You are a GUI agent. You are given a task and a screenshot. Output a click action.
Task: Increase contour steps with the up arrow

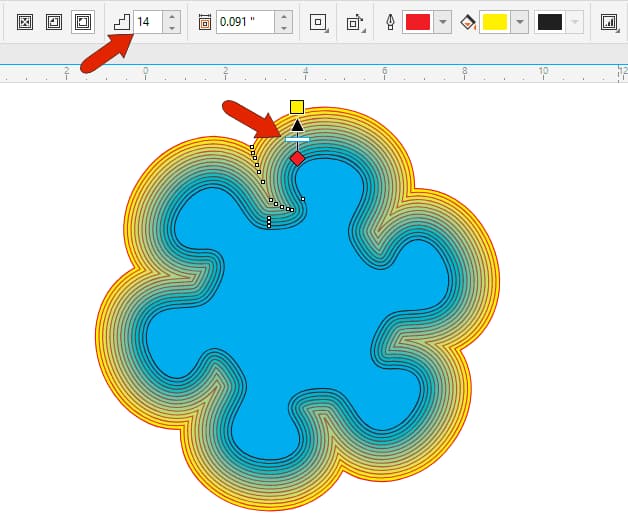[172, 16]
